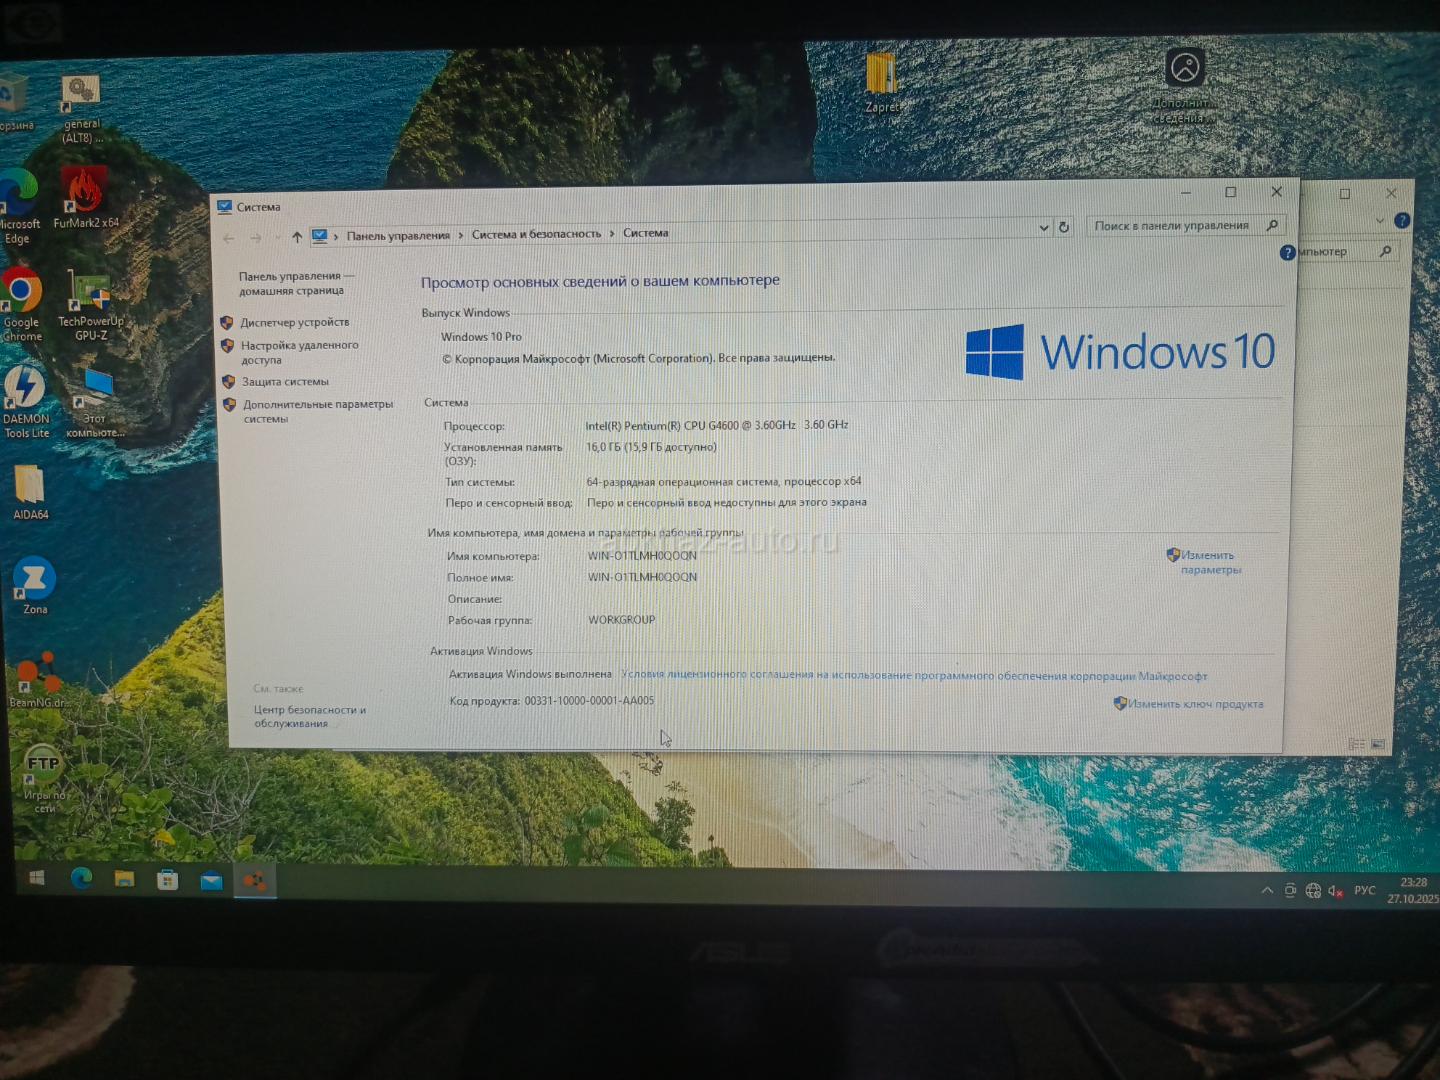Click the refresh icon in the address bar
Viewport: 1440px width, 1080px height.
pyautogui.click(x=1064, y=227)
